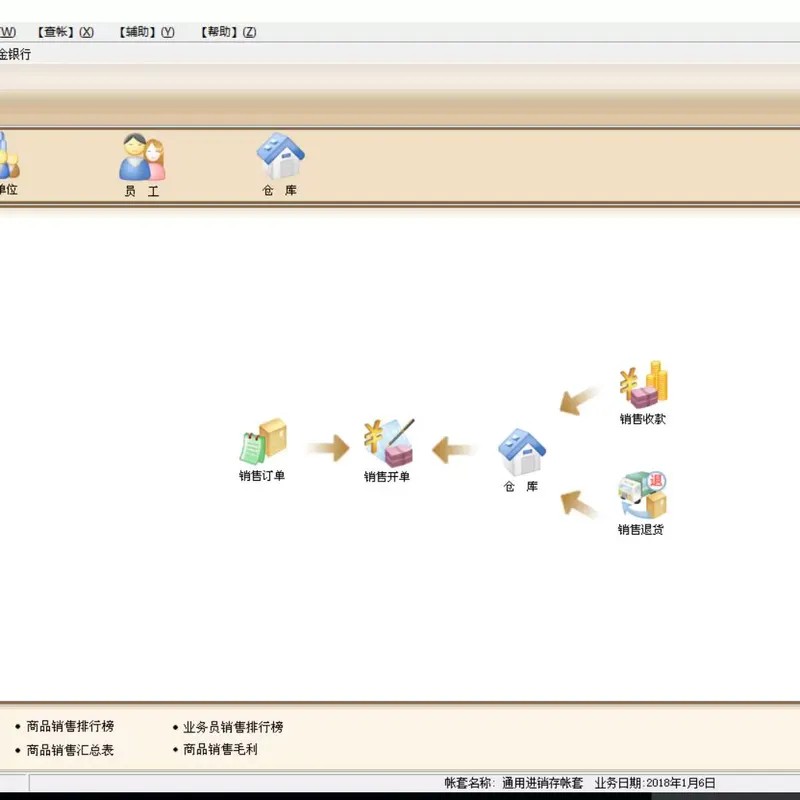Click 帐套名称 通用进销存帐套 in status bar
The image size is (800, 800).
tap(513, 783)
